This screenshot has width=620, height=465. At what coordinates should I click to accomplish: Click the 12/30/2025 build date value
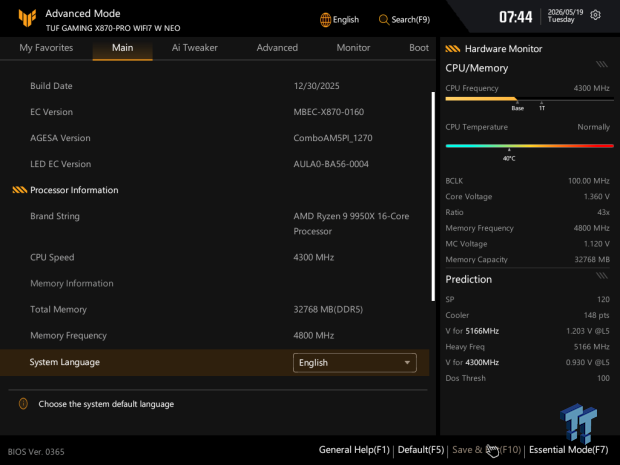316,86
